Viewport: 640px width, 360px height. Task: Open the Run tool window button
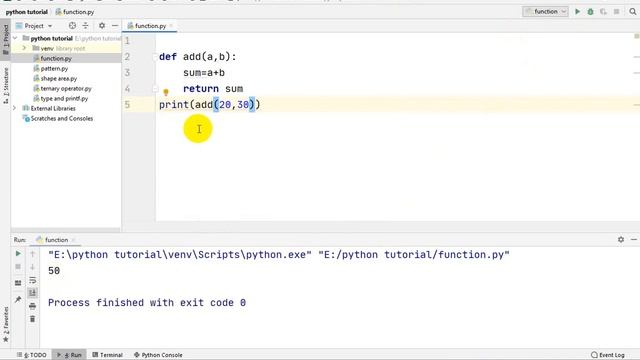[69, 355]
